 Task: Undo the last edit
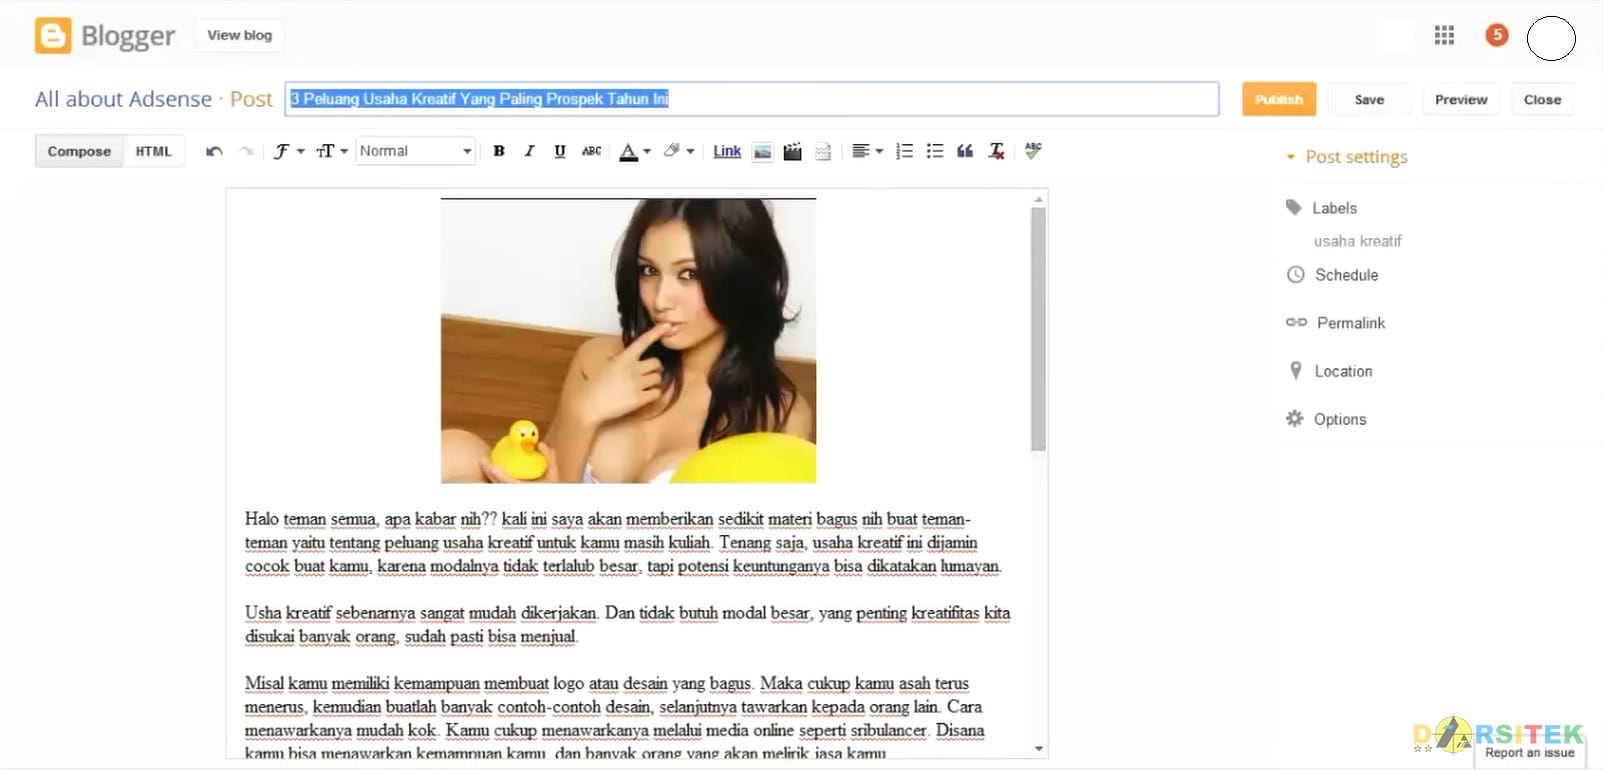tap(214, 151)
